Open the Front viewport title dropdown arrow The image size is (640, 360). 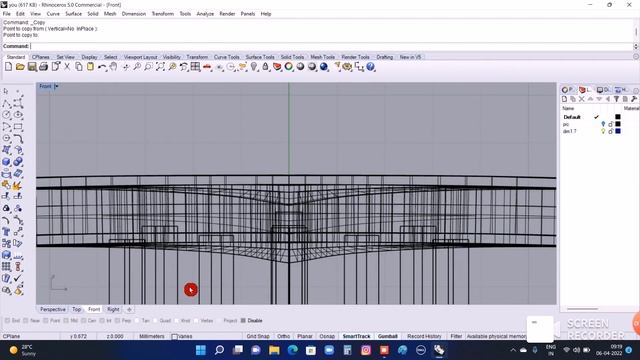click(56, 86)
